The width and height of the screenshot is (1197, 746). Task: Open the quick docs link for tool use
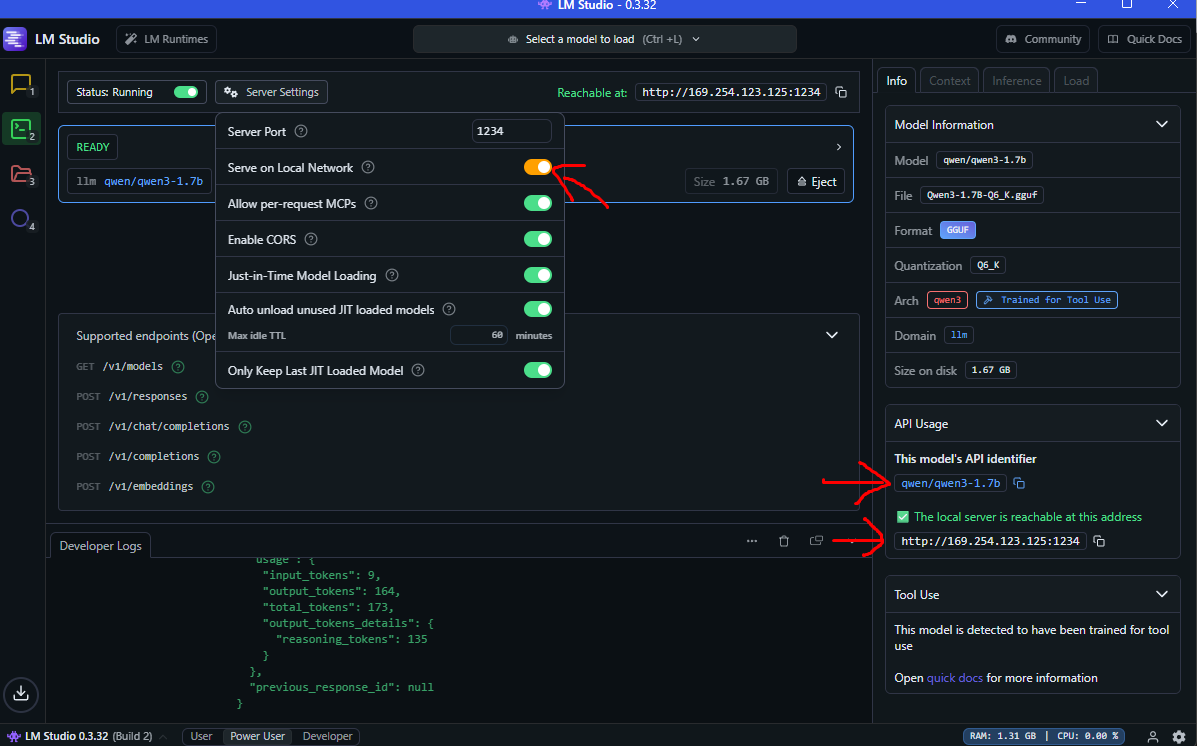954,677
